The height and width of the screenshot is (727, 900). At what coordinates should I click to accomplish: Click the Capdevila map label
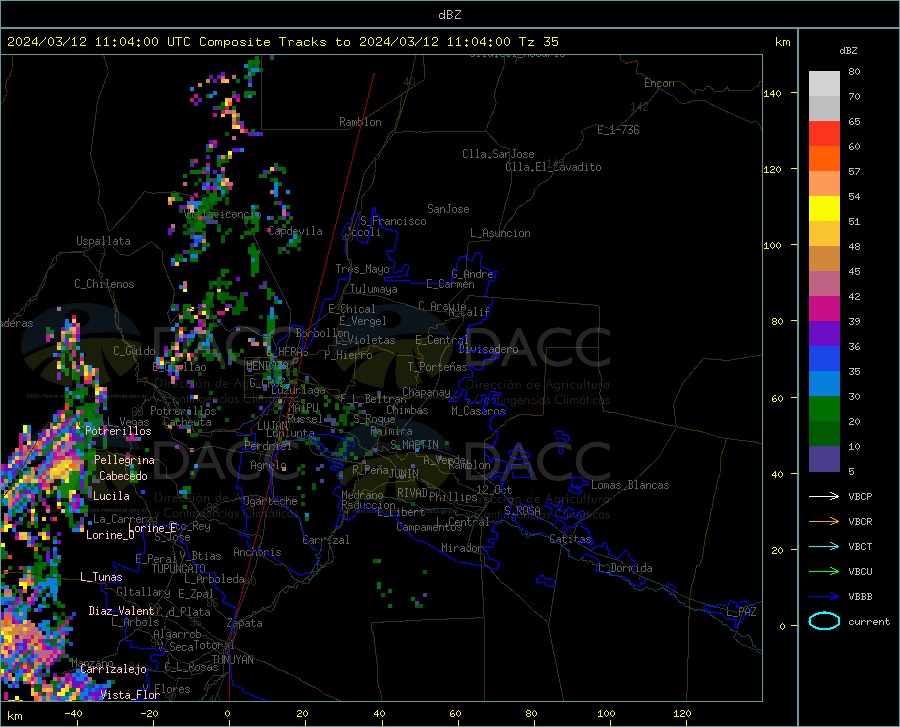pyautogui.click(x=295, y=231)
